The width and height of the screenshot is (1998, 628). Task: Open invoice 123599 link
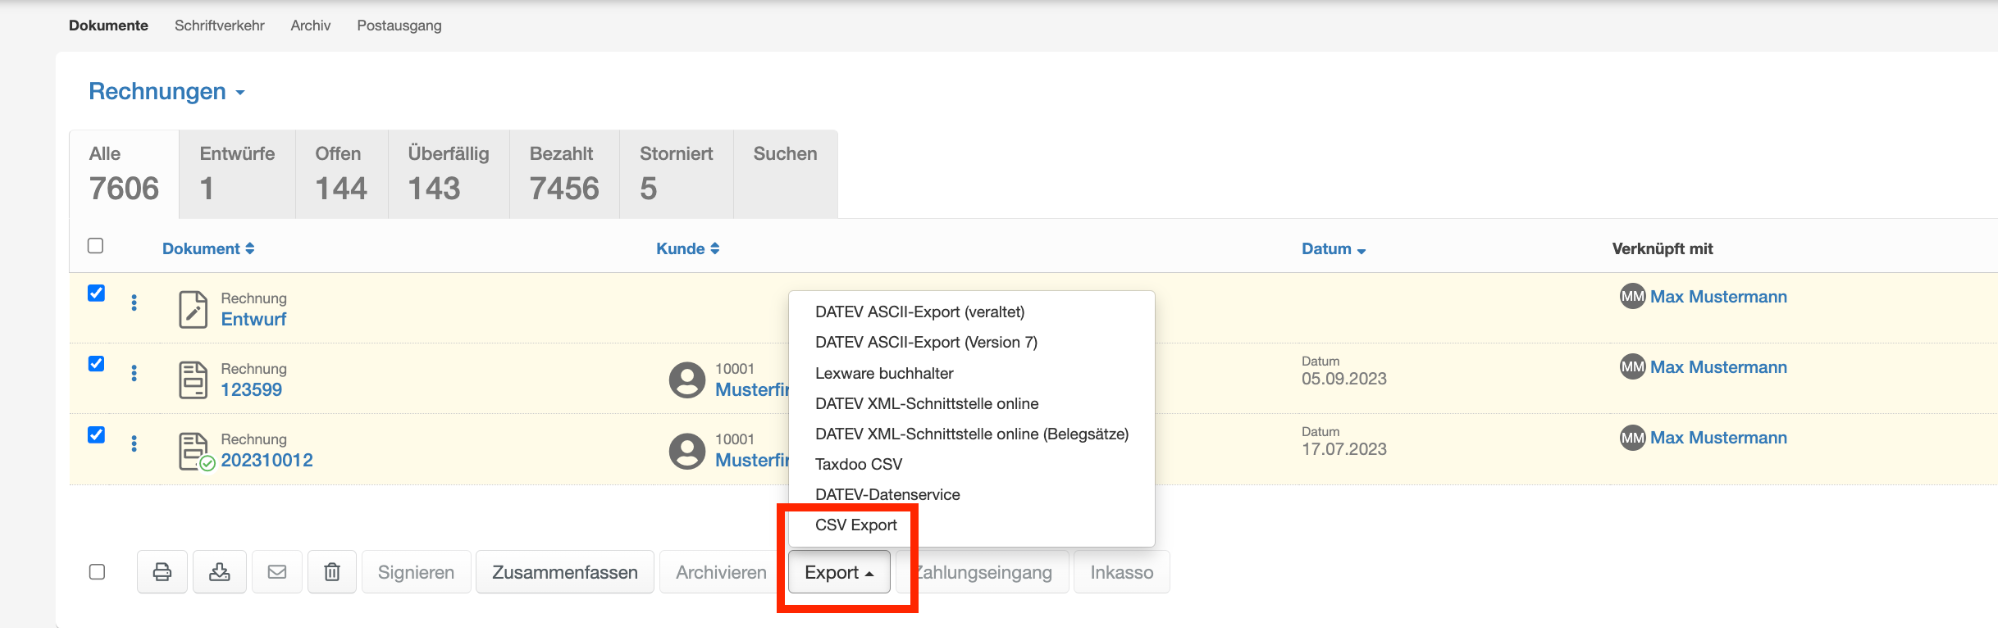[251, 390]
